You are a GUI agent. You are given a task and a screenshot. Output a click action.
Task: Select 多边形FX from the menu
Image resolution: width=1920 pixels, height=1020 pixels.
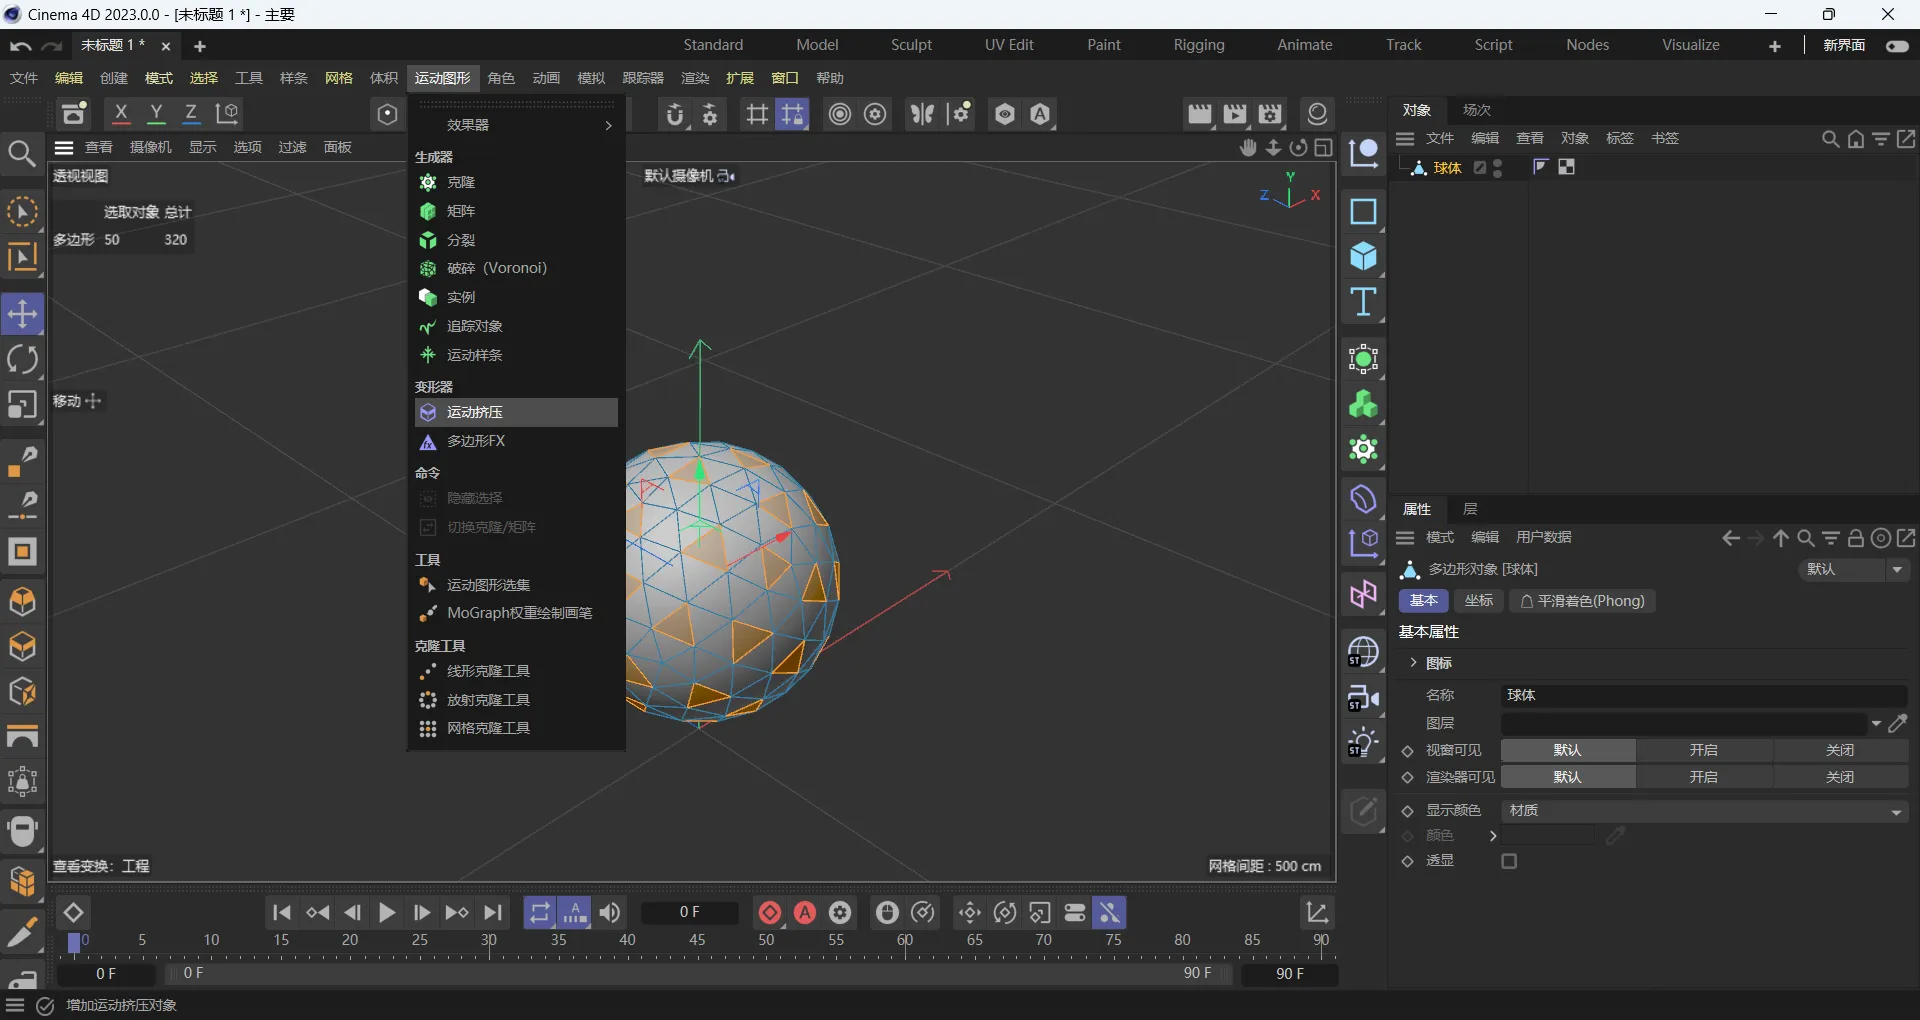[x=475, y=441]
